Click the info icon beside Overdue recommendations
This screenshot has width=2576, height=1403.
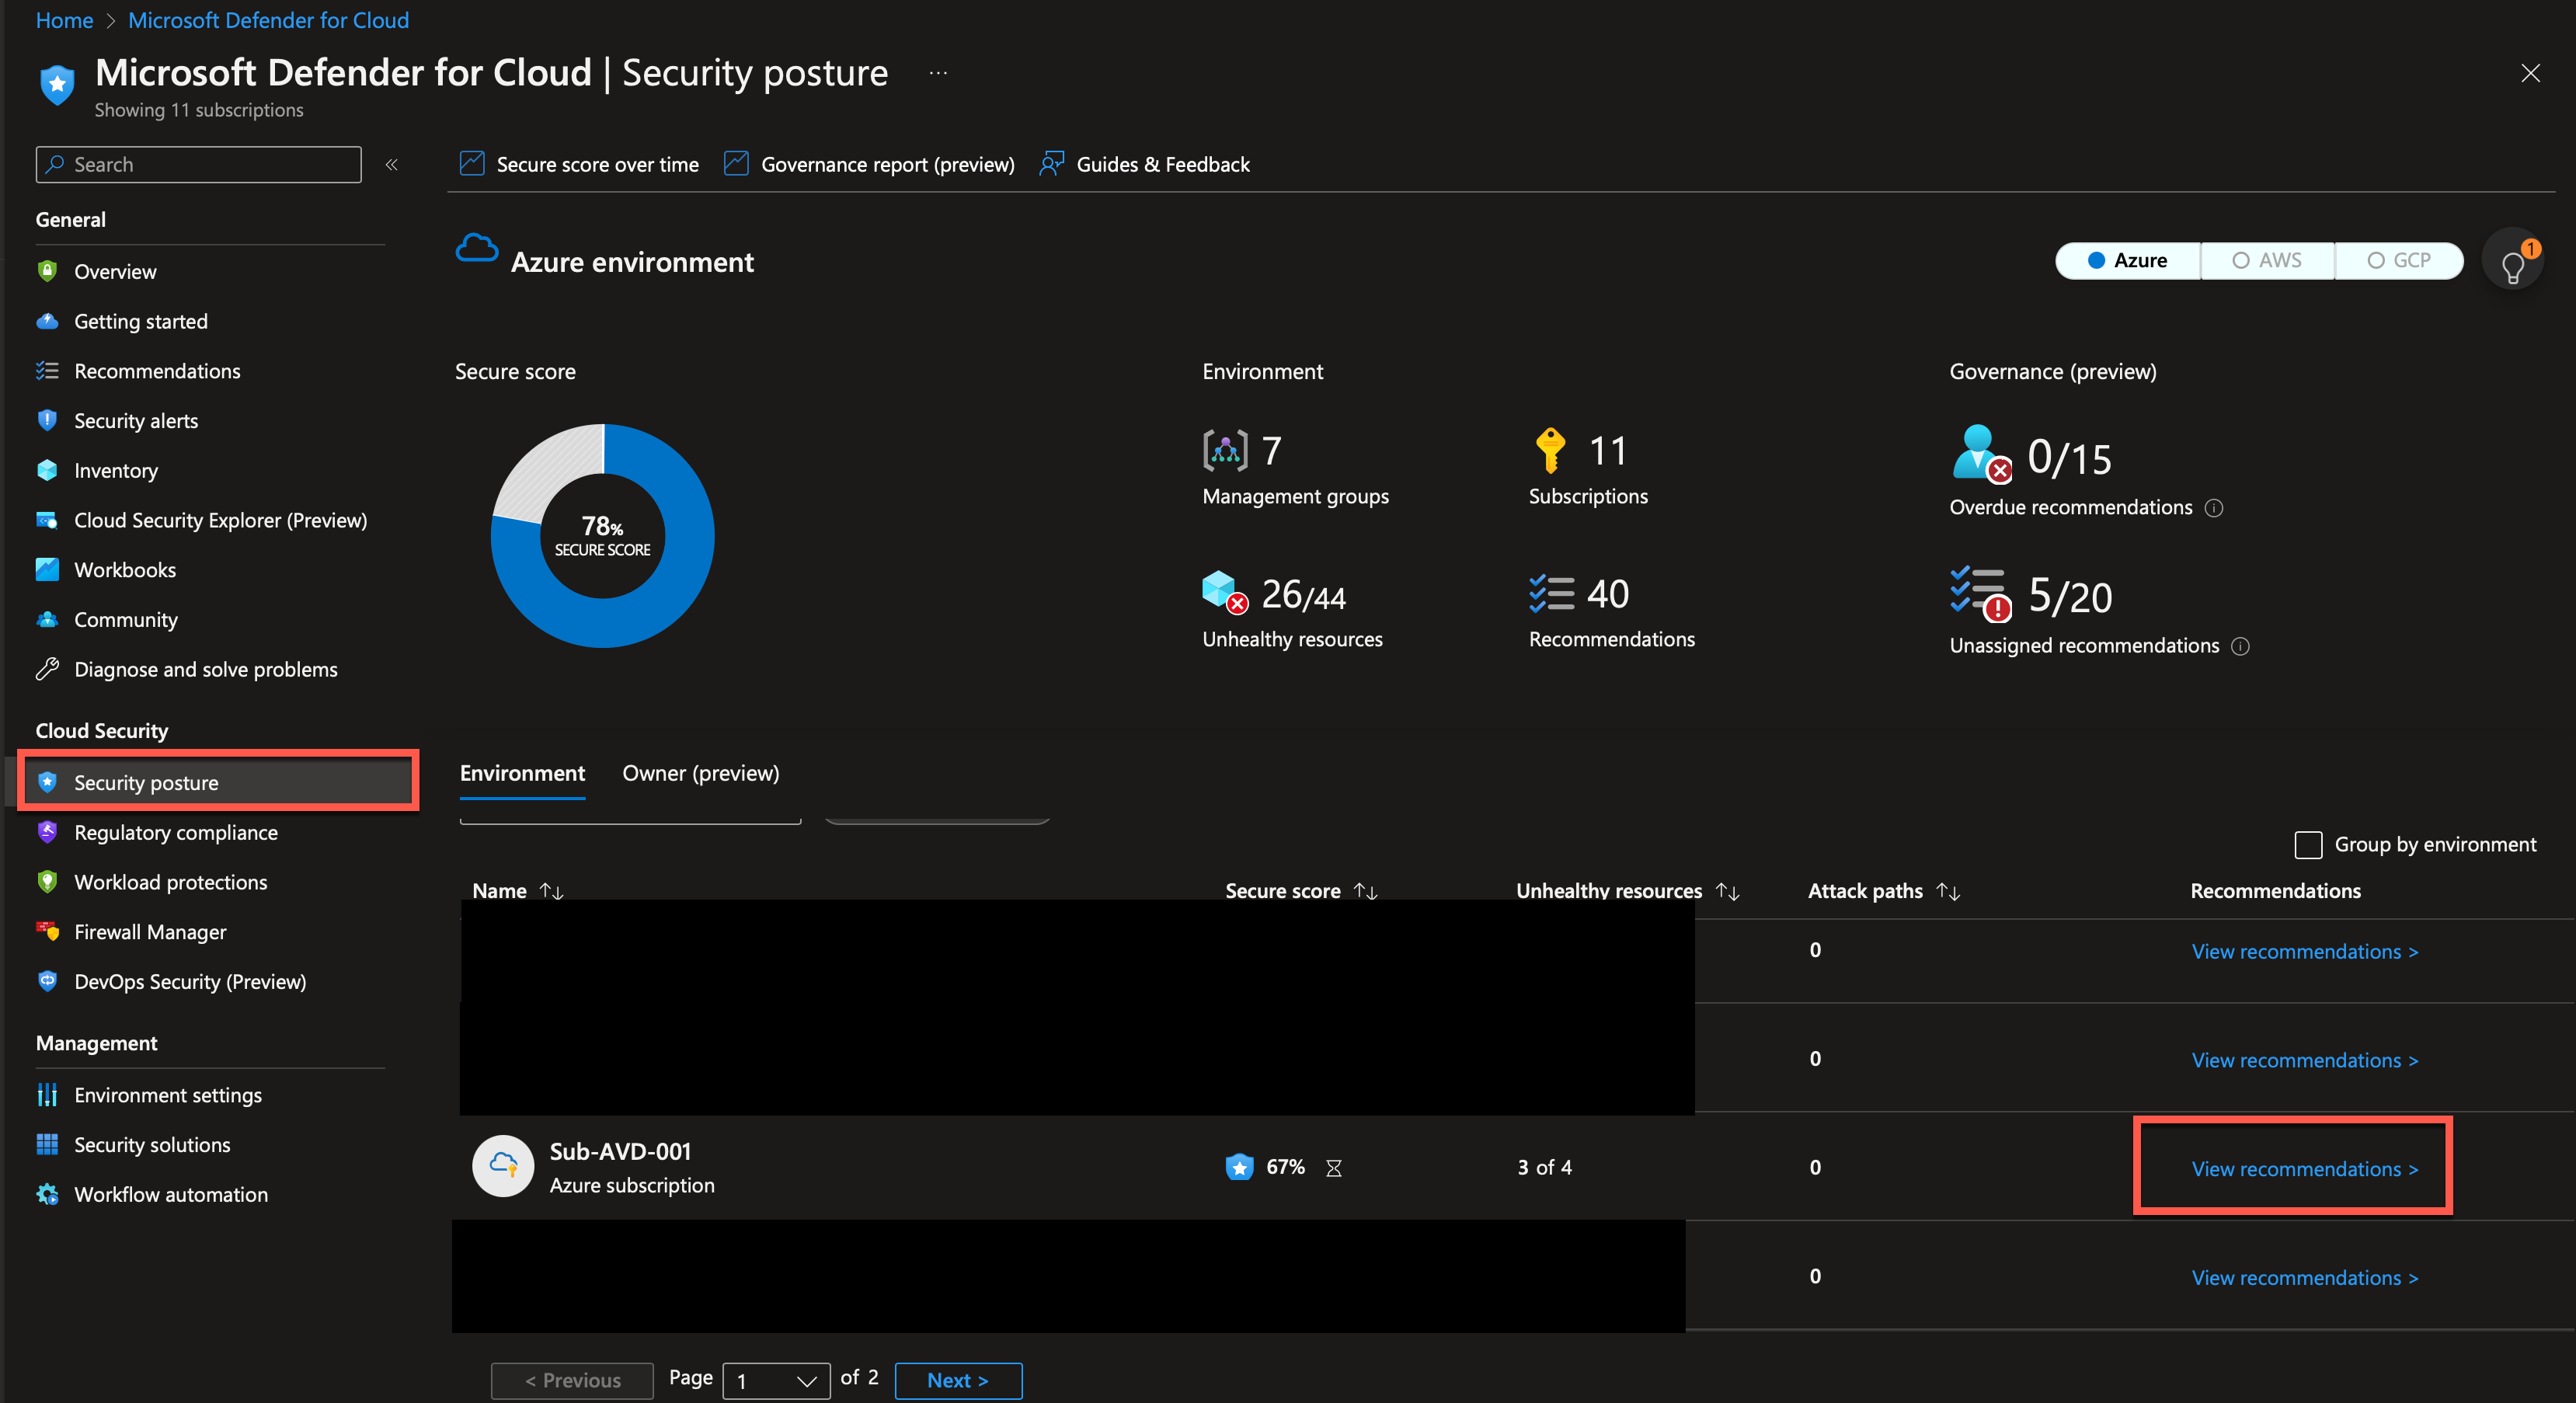2214,508
